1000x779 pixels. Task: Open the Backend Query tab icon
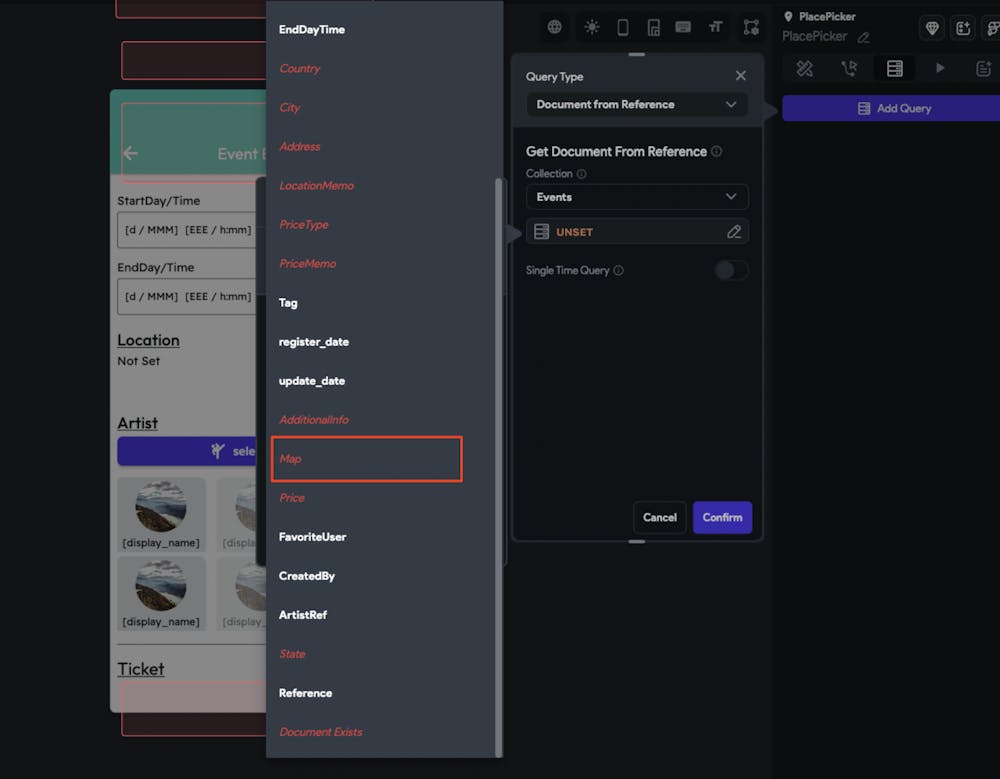point(894,68)
